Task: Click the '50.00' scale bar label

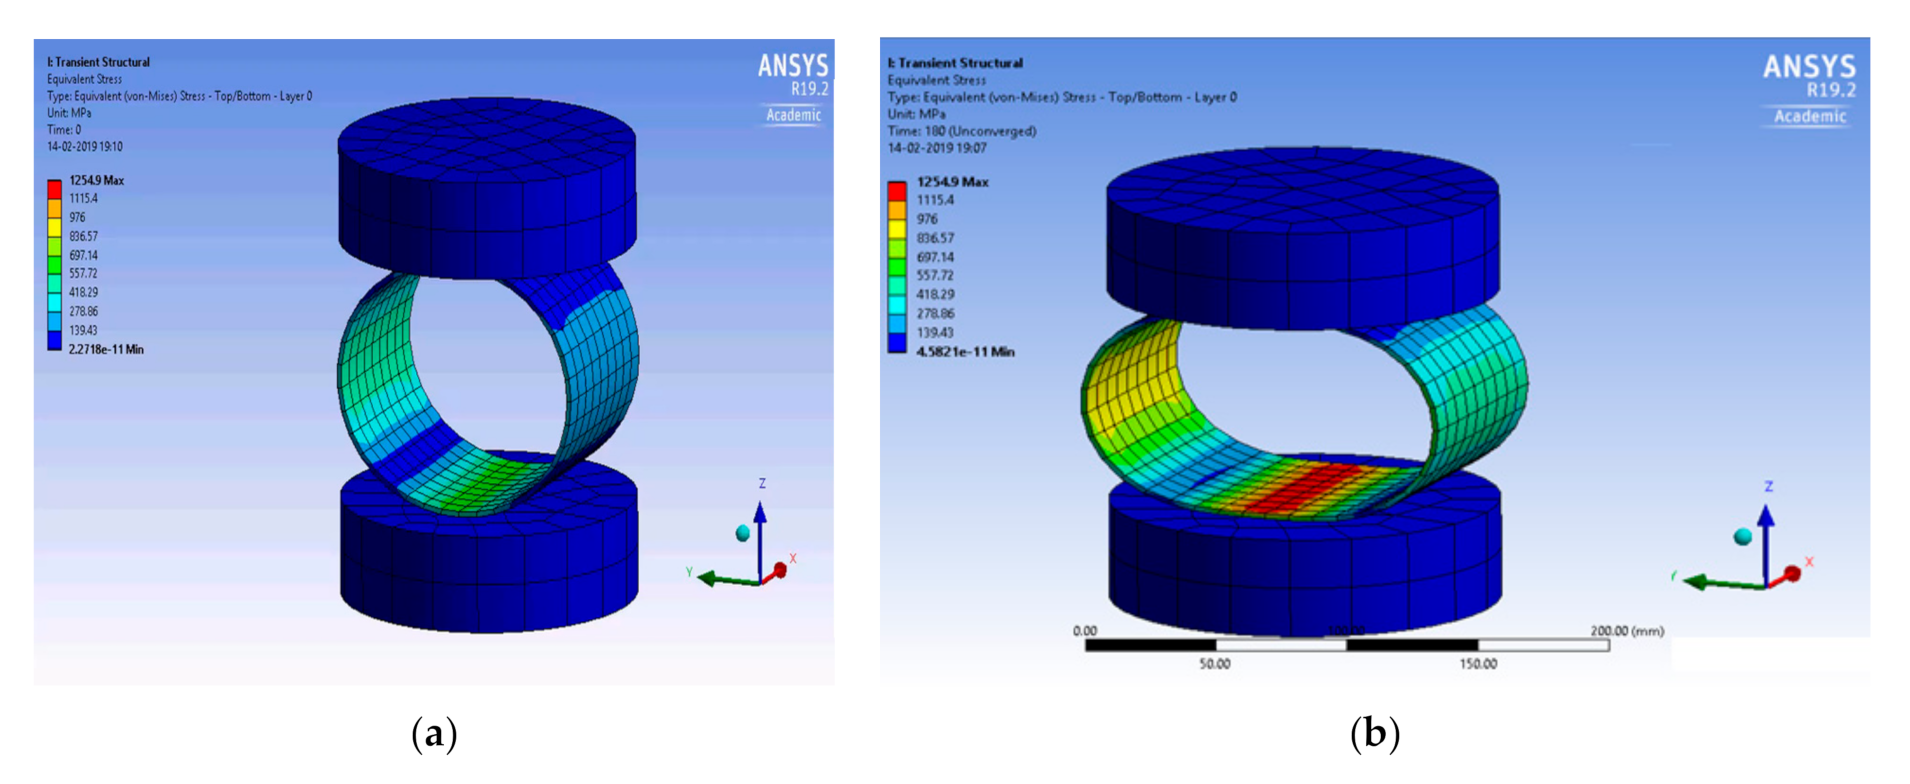Action: [1214, 664]
